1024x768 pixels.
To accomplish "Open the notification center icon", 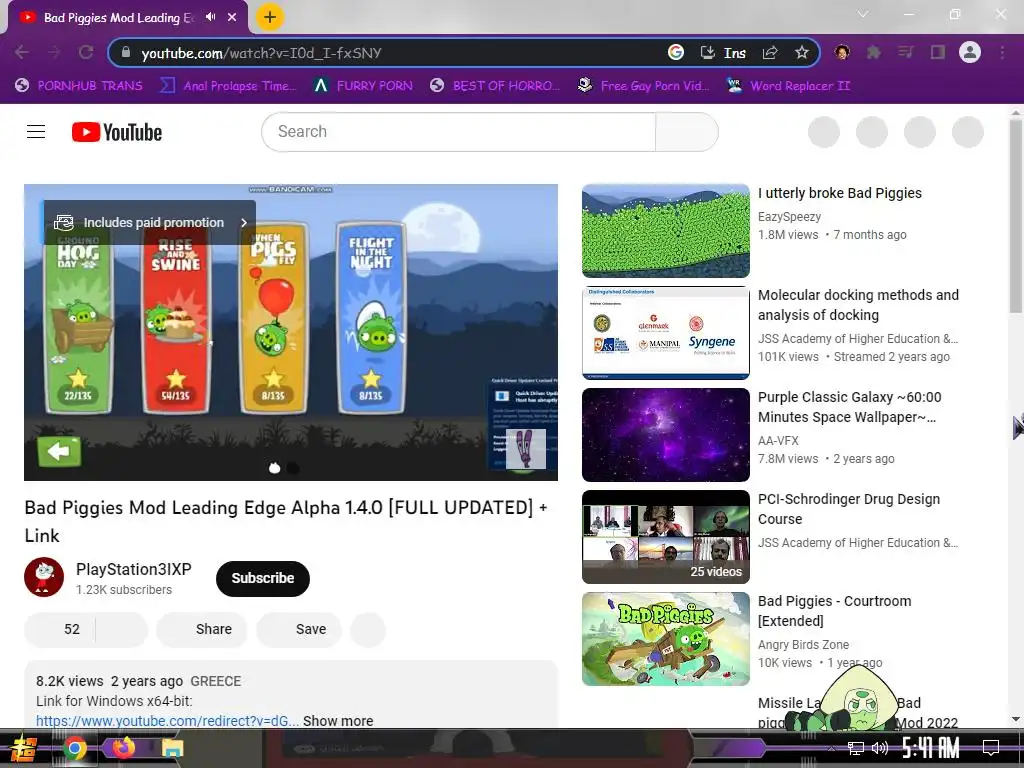I will [x=991, y=747].
